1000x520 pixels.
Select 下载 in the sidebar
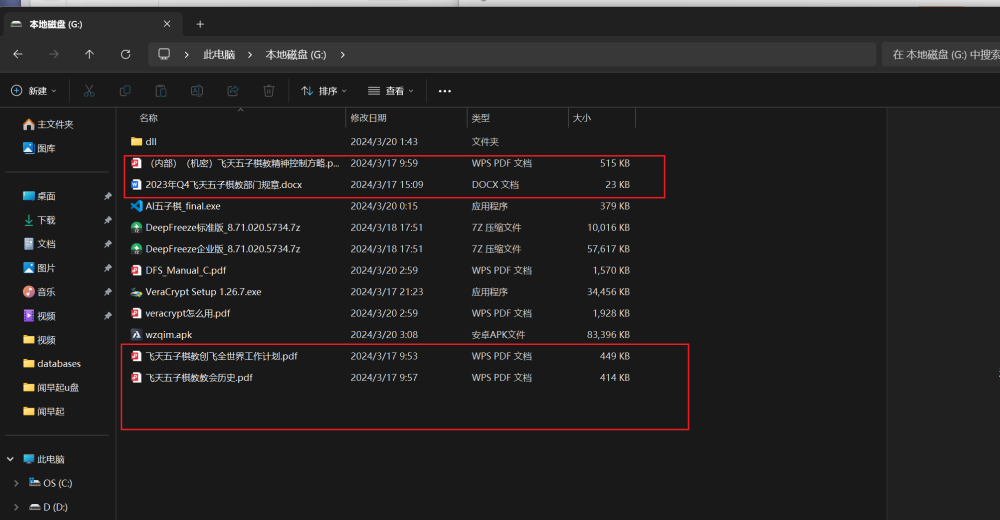click(x=46, y=220)
